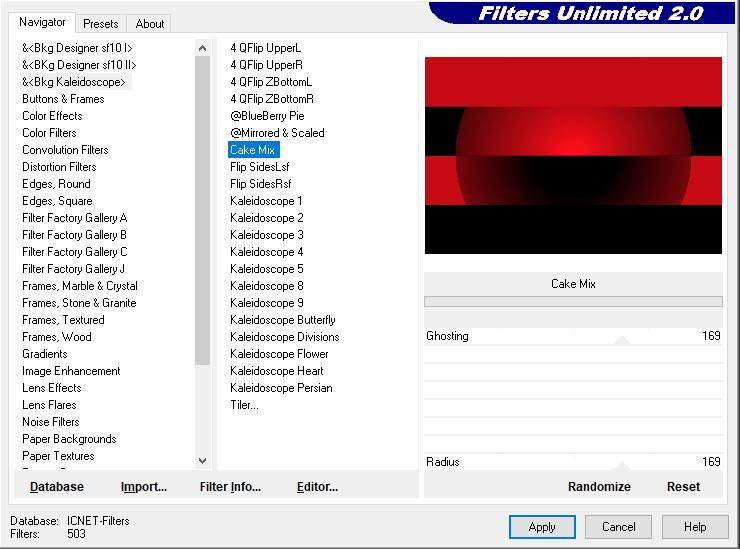This screenshot has height=549, width=740.
Task: Open the About tab
Action: click(x=150, y=24)
